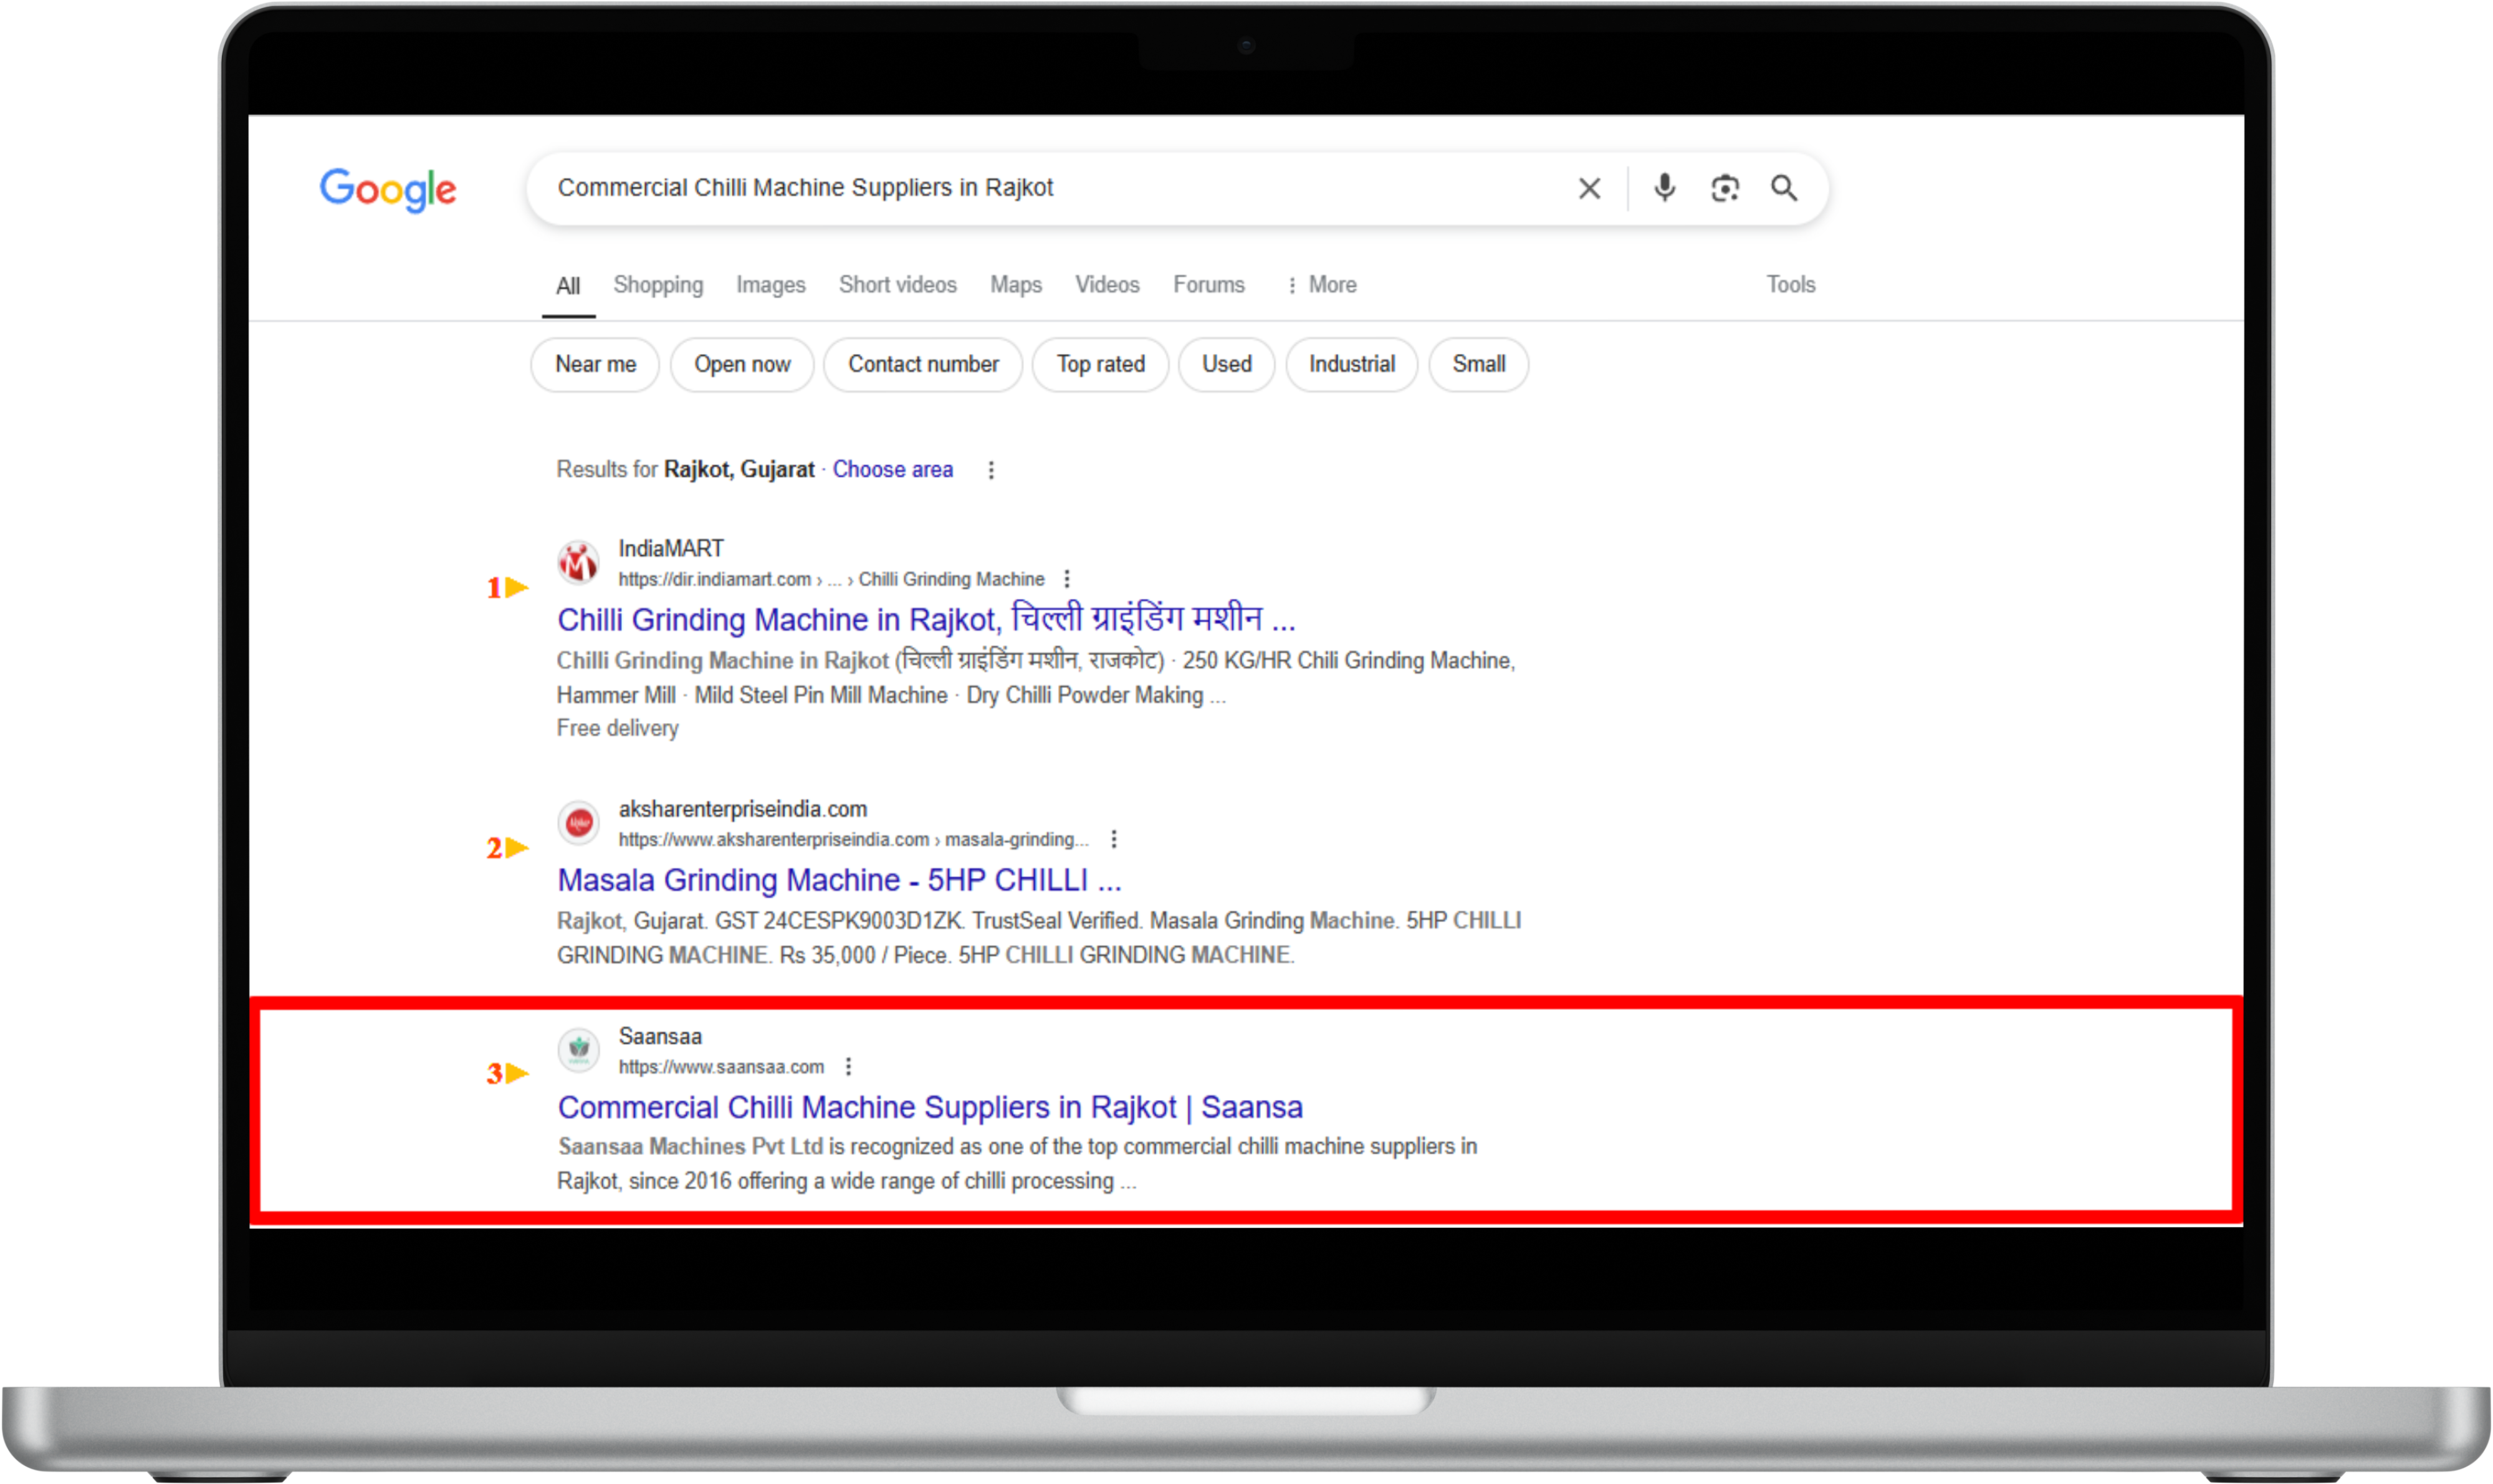Open the Short videos tab
Image resolution: width=2493 pixels, height=1484 pixels.
coord(897,285)
